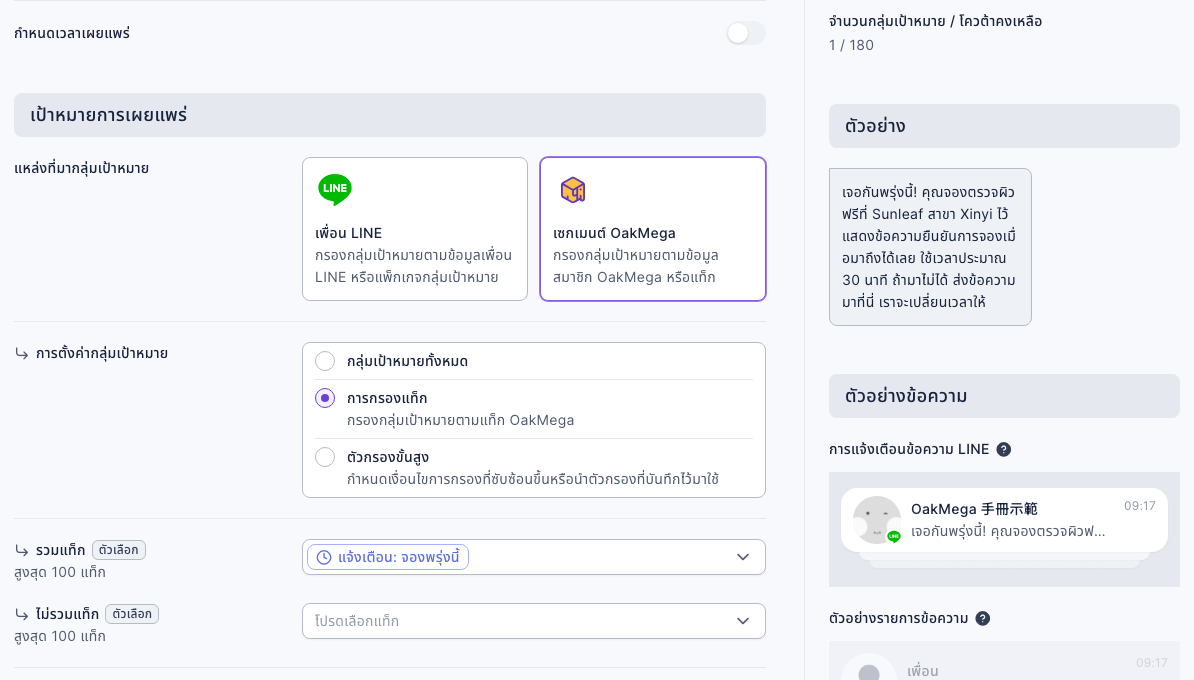The width and height of the screenshot is (1194, 680).
Task: Click the แหล่งที่มากลุ่มเป้าหมาย label
Action: coord(81,168)
